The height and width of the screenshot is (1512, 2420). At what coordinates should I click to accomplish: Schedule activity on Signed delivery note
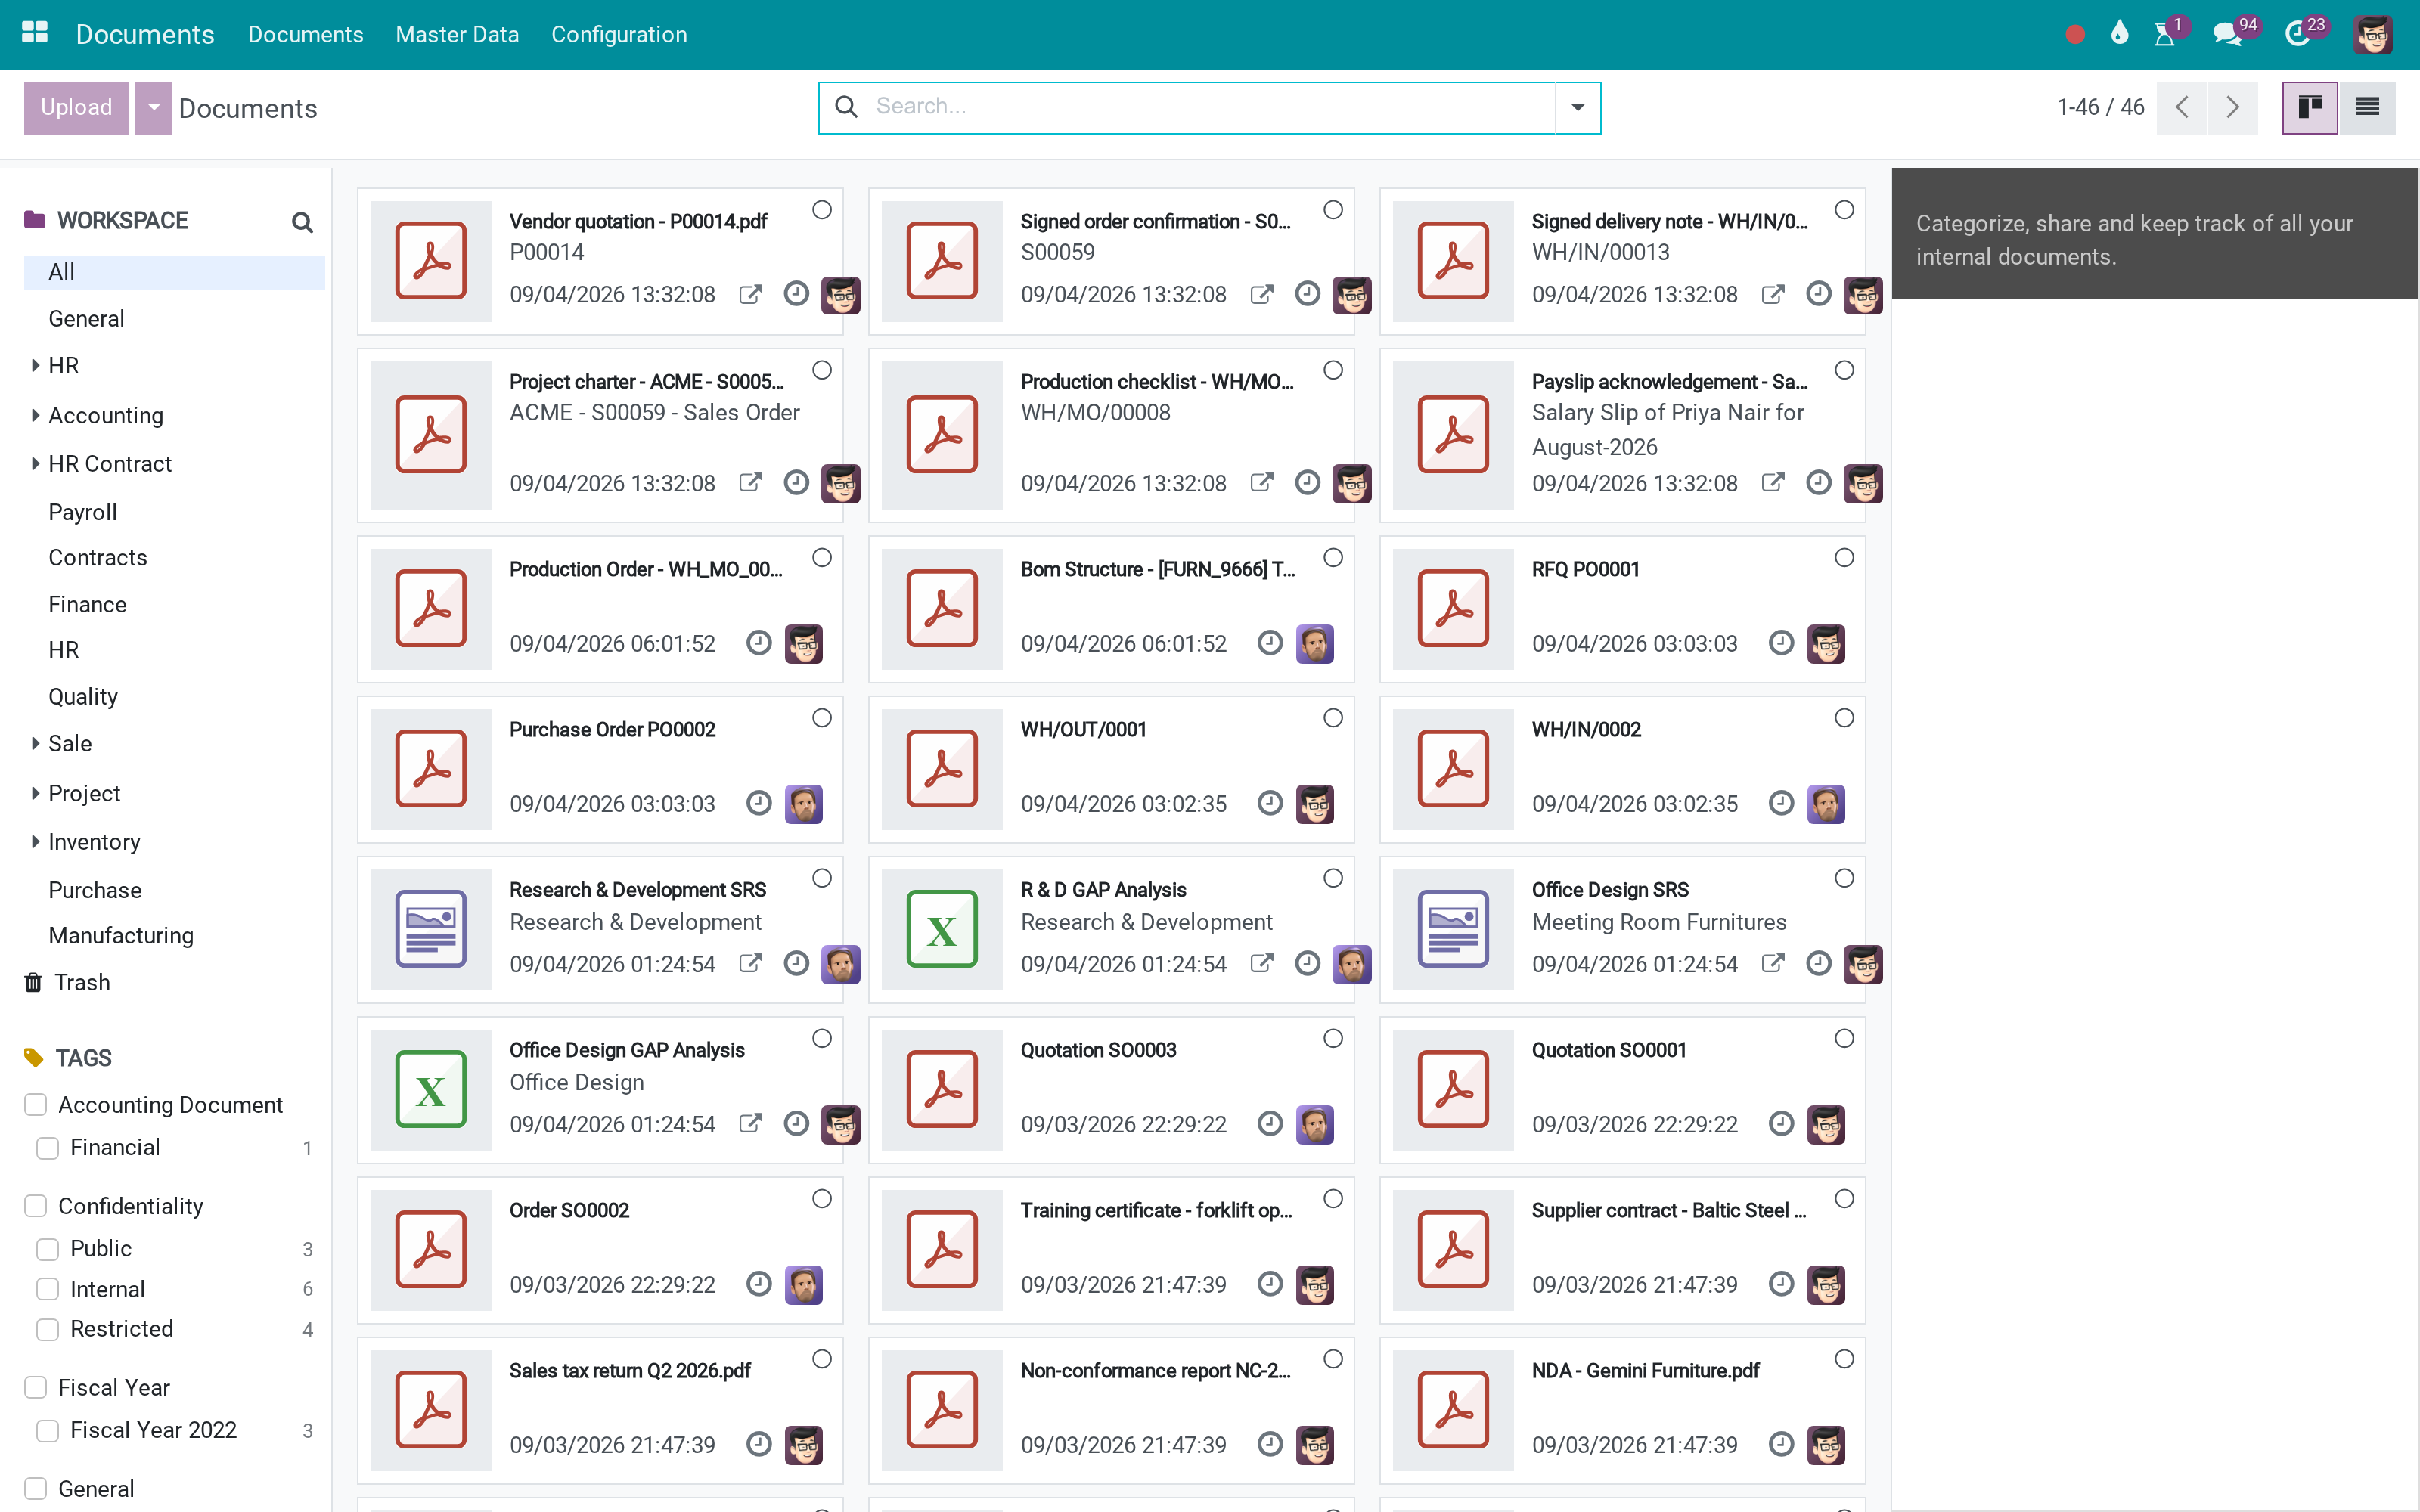pos(1819,294)
